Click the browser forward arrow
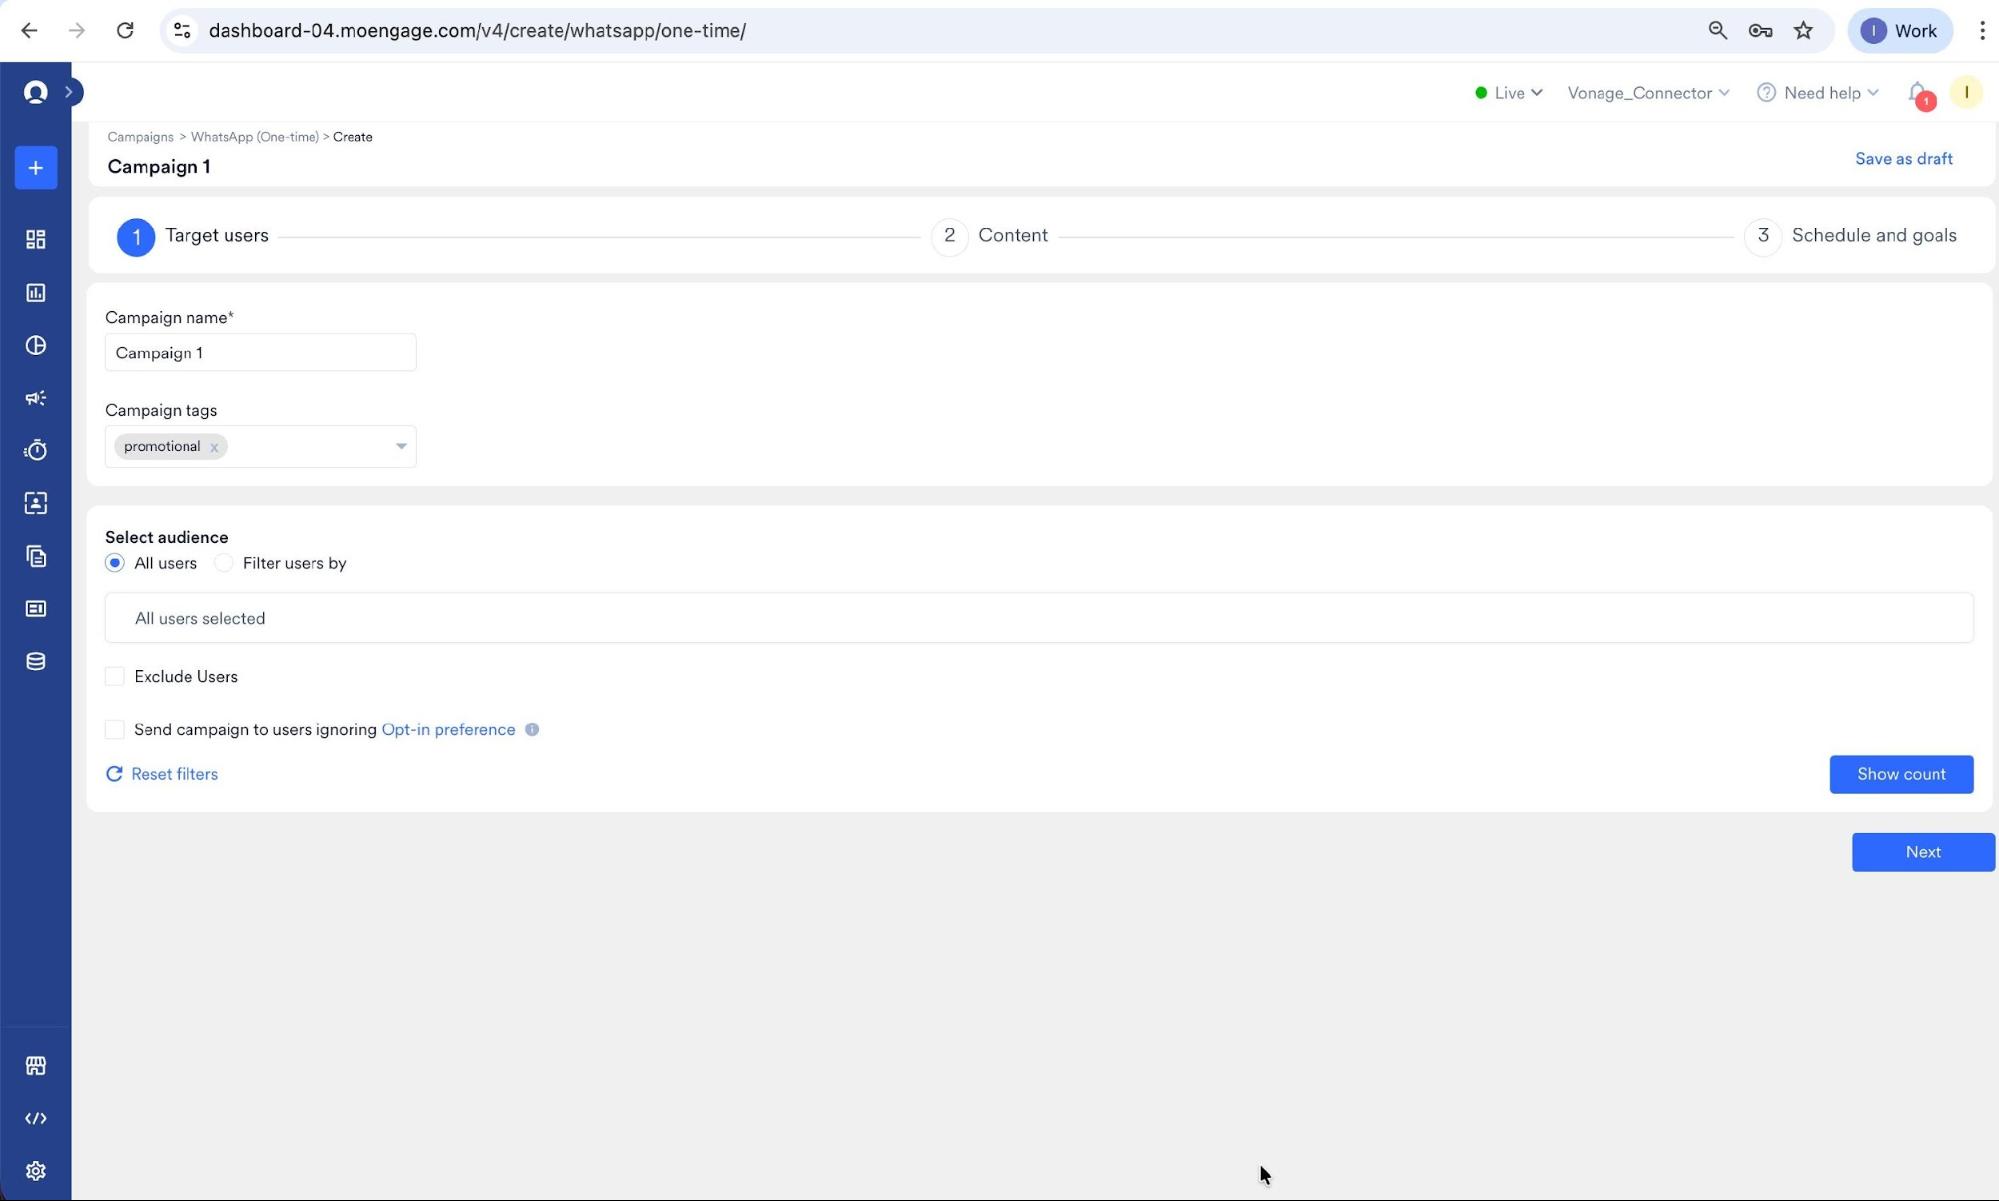The width and height of the screenshot is (1999, 1201). 77,30
